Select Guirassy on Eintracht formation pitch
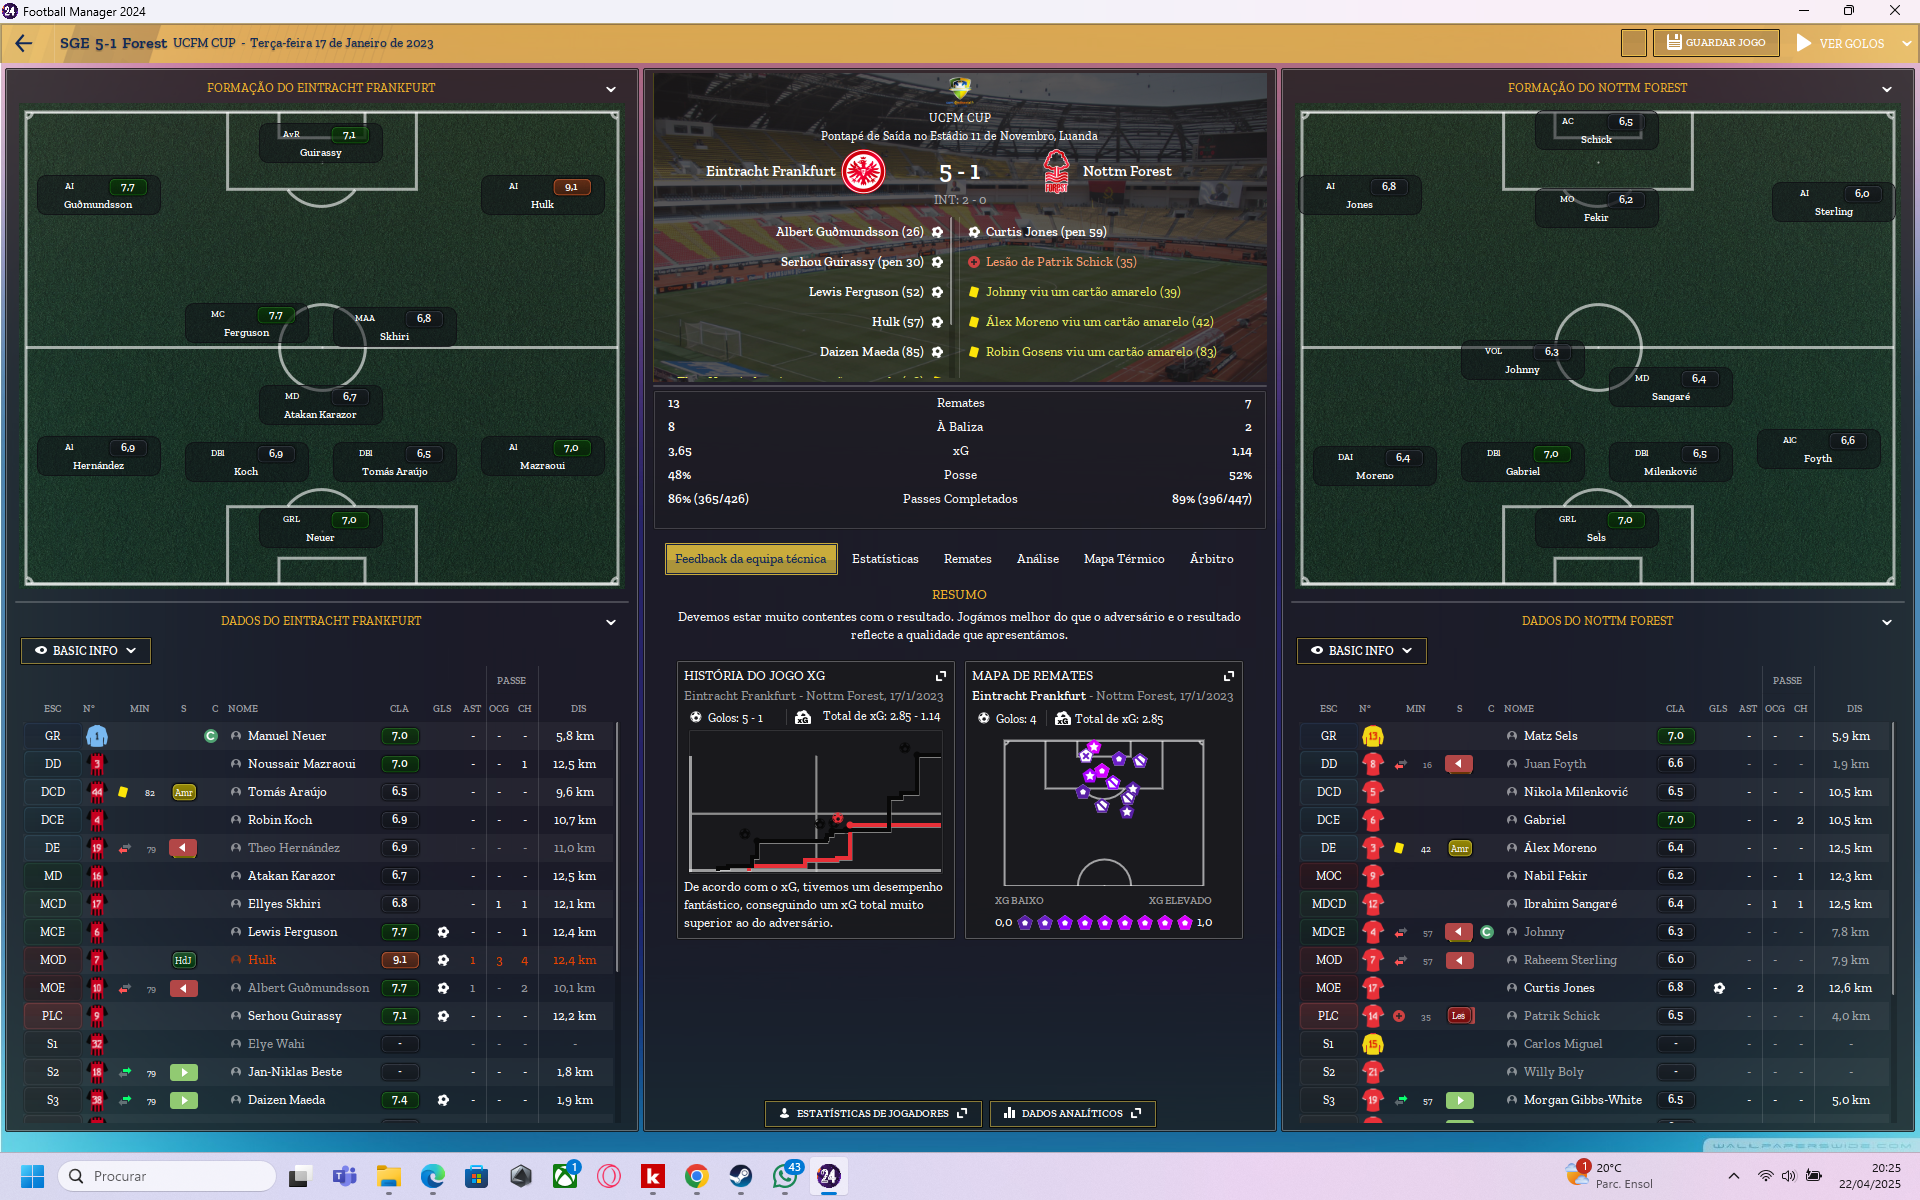The image size is (1920, 1200). [320, 143]
